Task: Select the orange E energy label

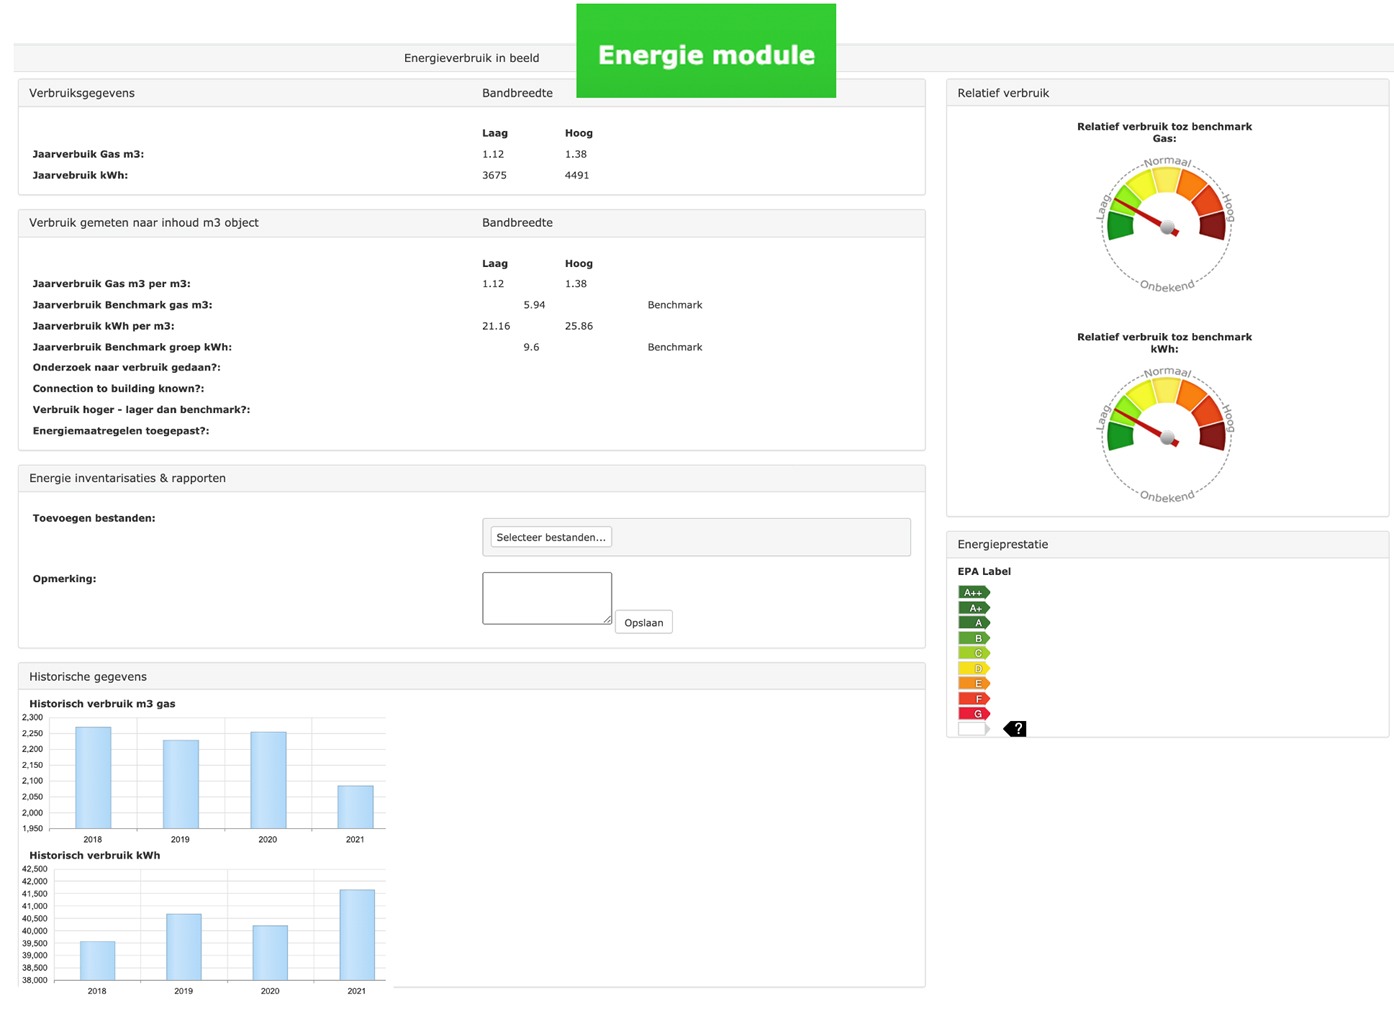Action: click(973, 684)
